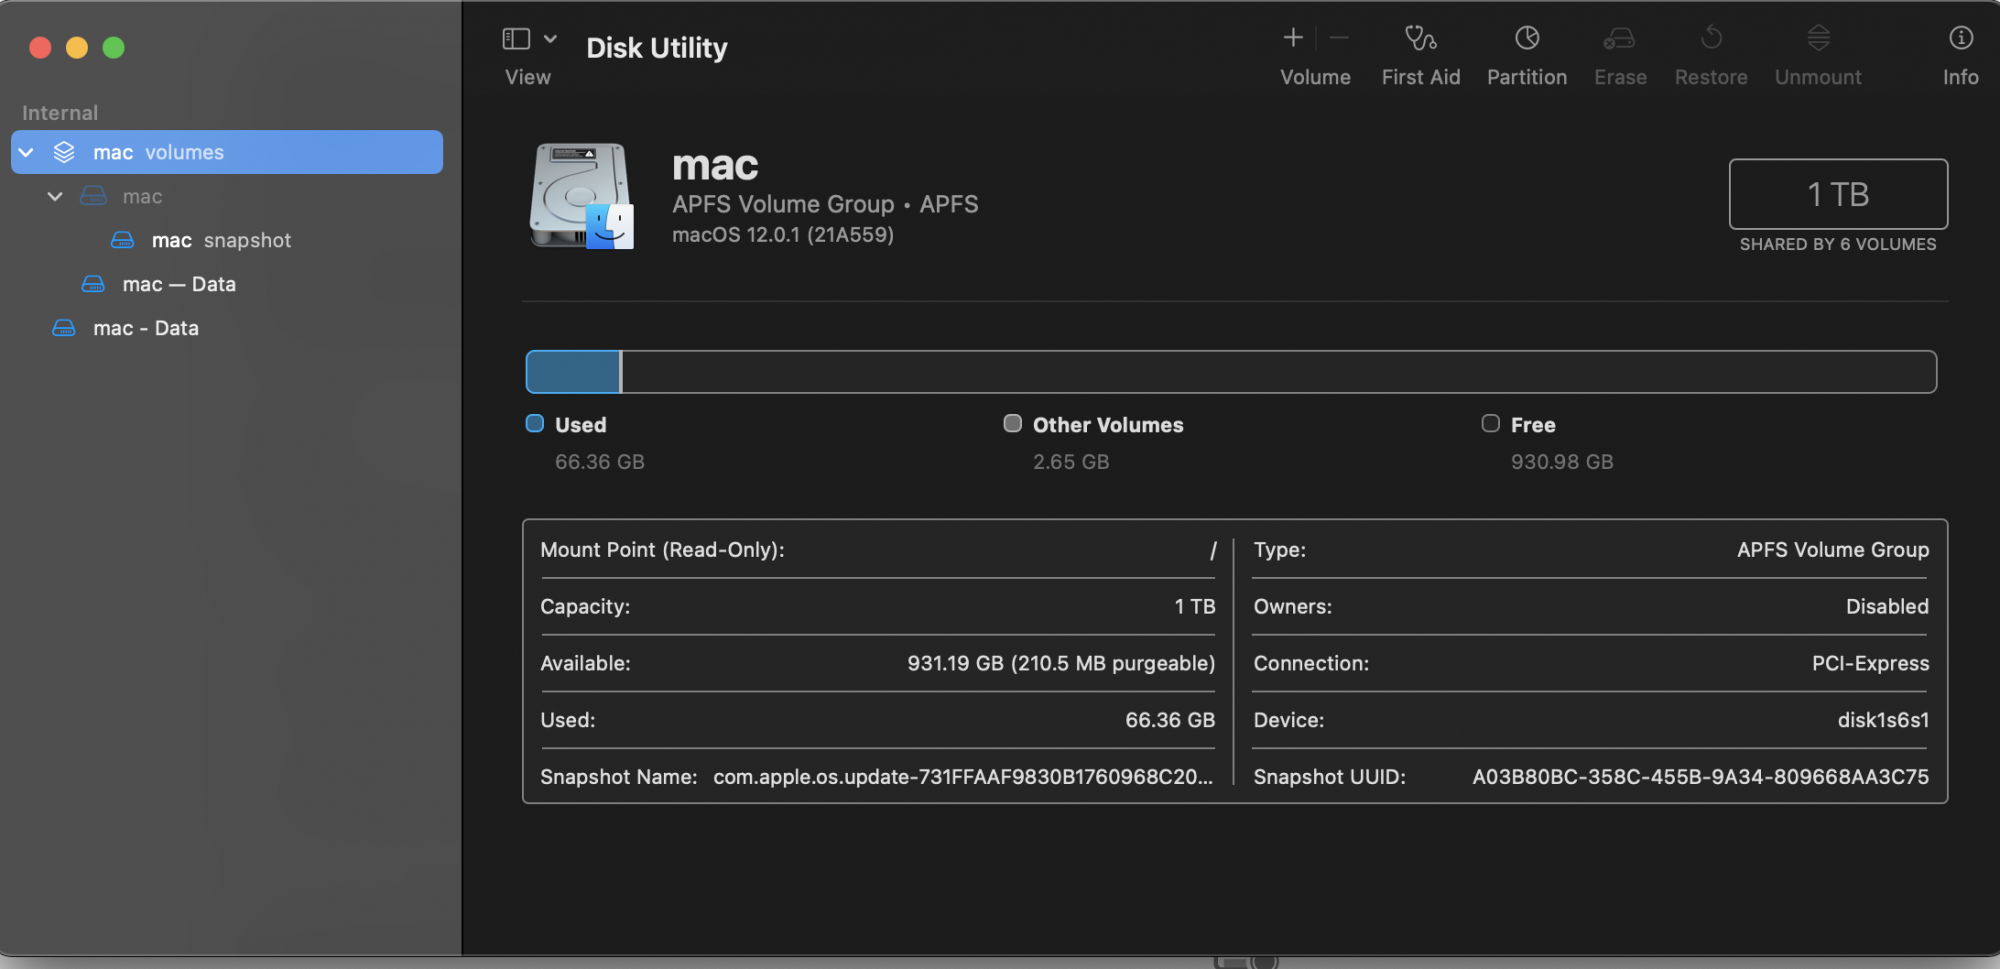2000x969 pixels.
Task: Click the 'Snapshot Name:' field label
Action: pos(619,777)
